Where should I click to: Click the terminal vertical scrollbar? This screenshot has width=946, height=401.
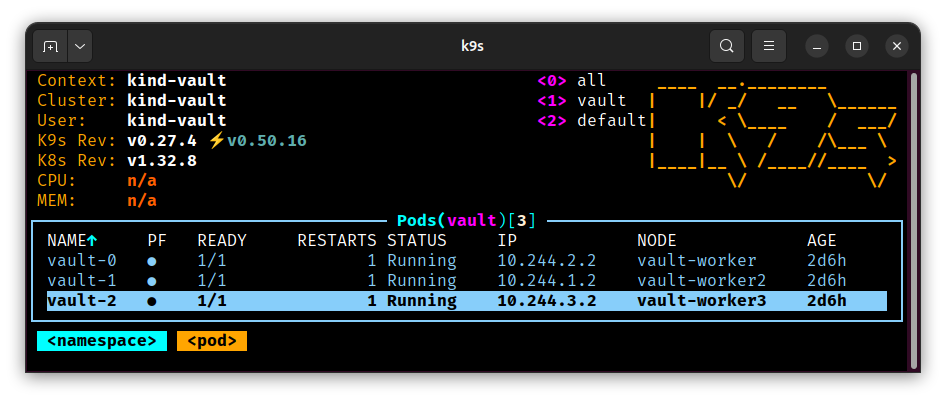914,220
